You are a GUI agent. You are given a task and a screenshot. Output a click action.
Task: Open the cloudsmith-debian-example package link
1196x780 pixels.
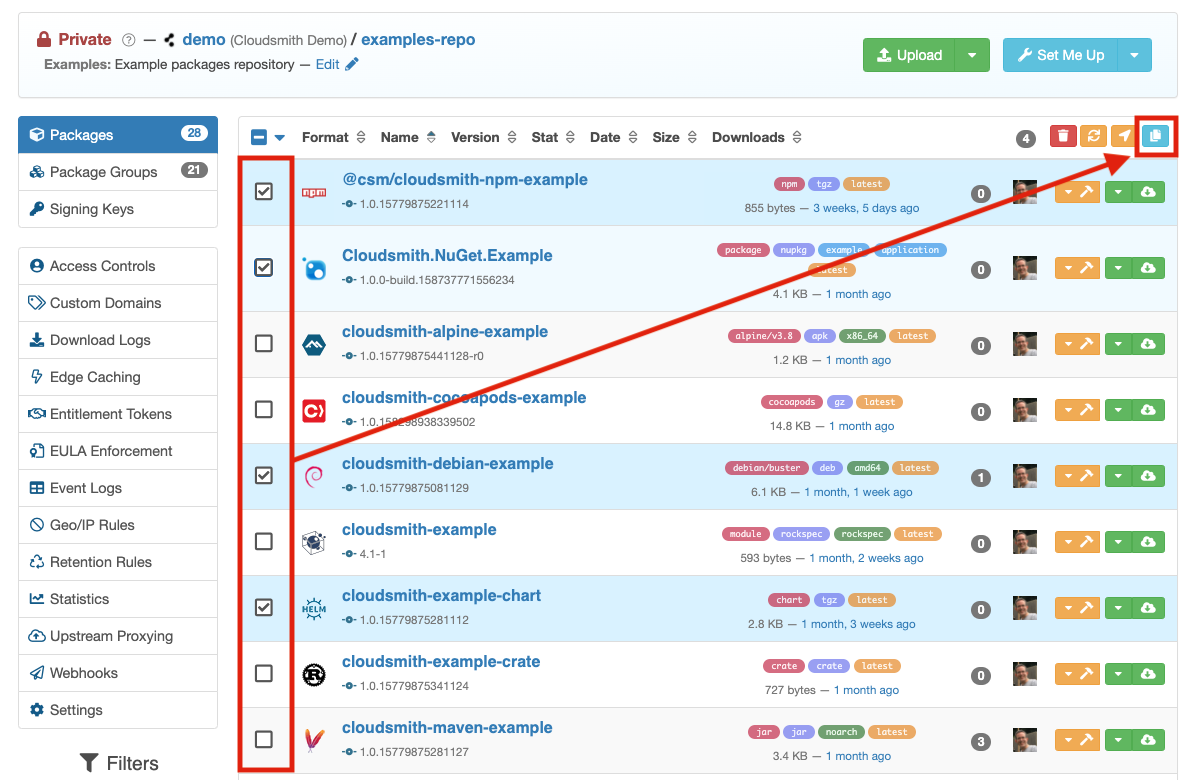click(x=448, y=464)
